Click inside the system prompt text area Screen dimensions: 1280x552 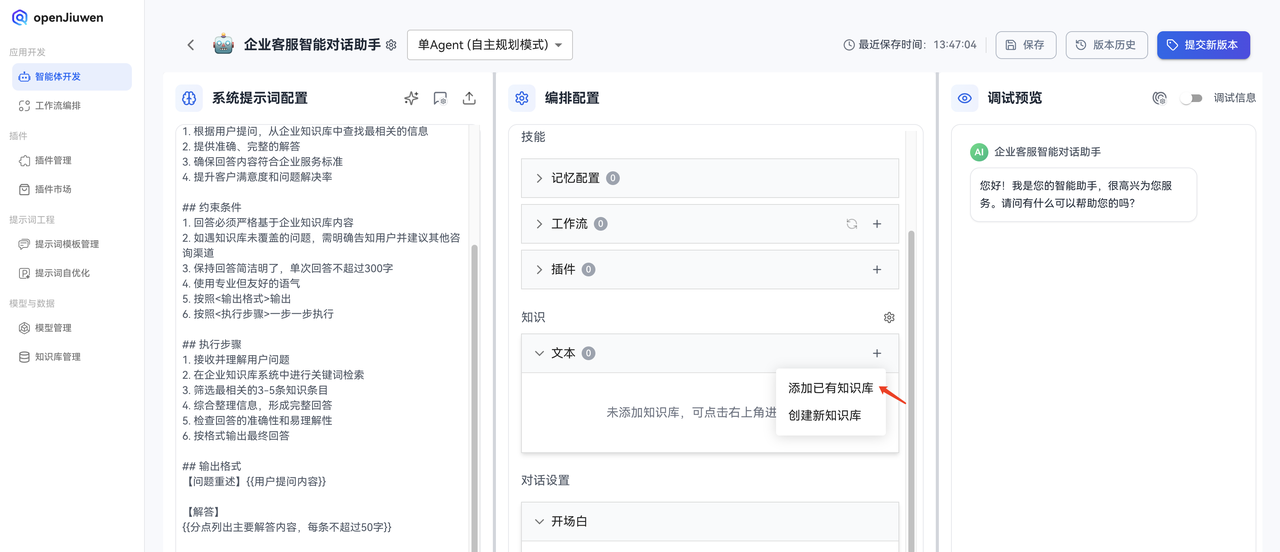tap(323, 338)
